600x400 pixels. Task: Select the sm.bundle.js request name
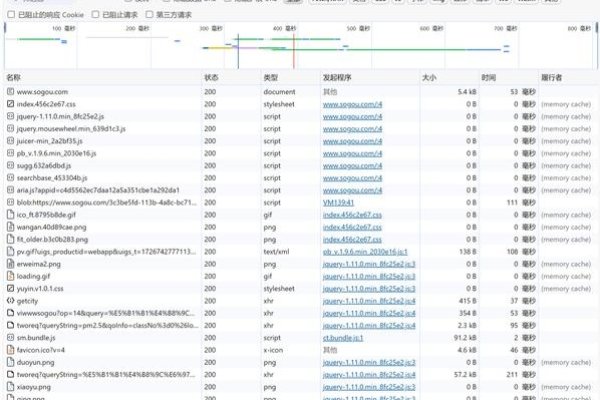[x=36, y=338]
